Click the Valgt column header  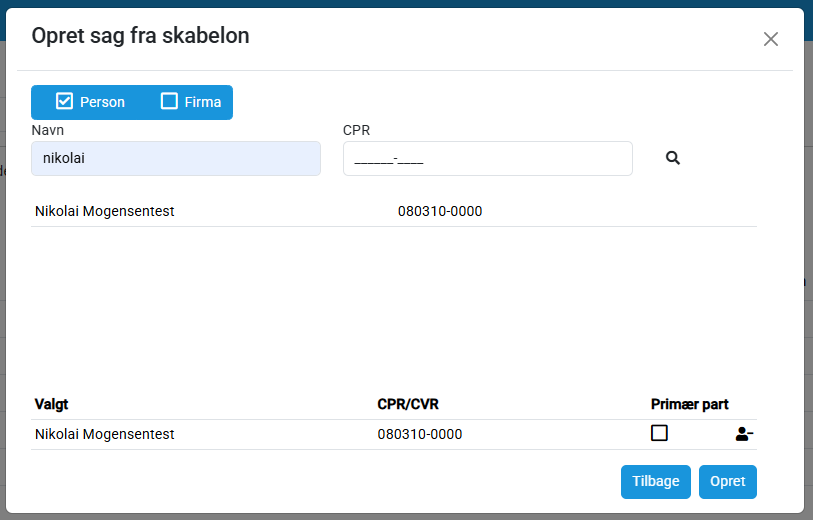[x=52, y=404]
